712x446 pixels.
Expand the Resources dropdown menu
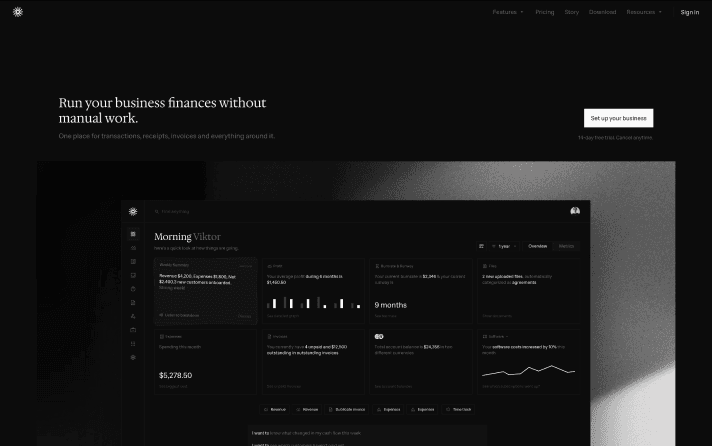644,12
